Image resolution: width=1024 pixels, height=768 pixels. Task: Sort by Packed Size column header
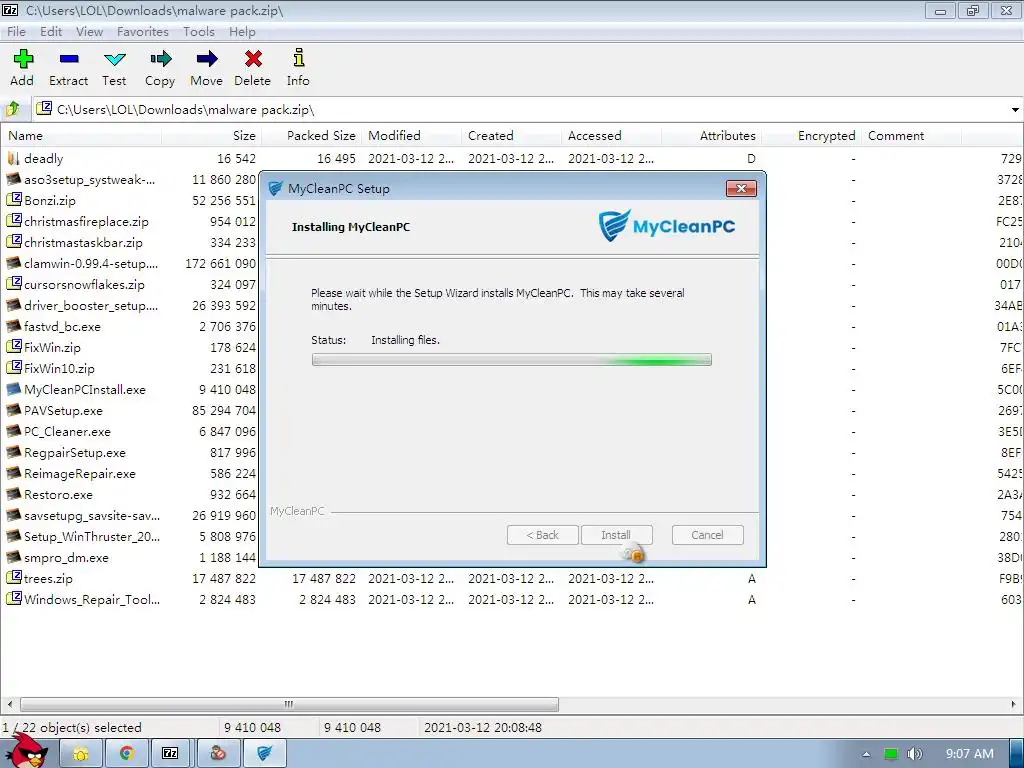pyautogui.click(x=312, y=135)
